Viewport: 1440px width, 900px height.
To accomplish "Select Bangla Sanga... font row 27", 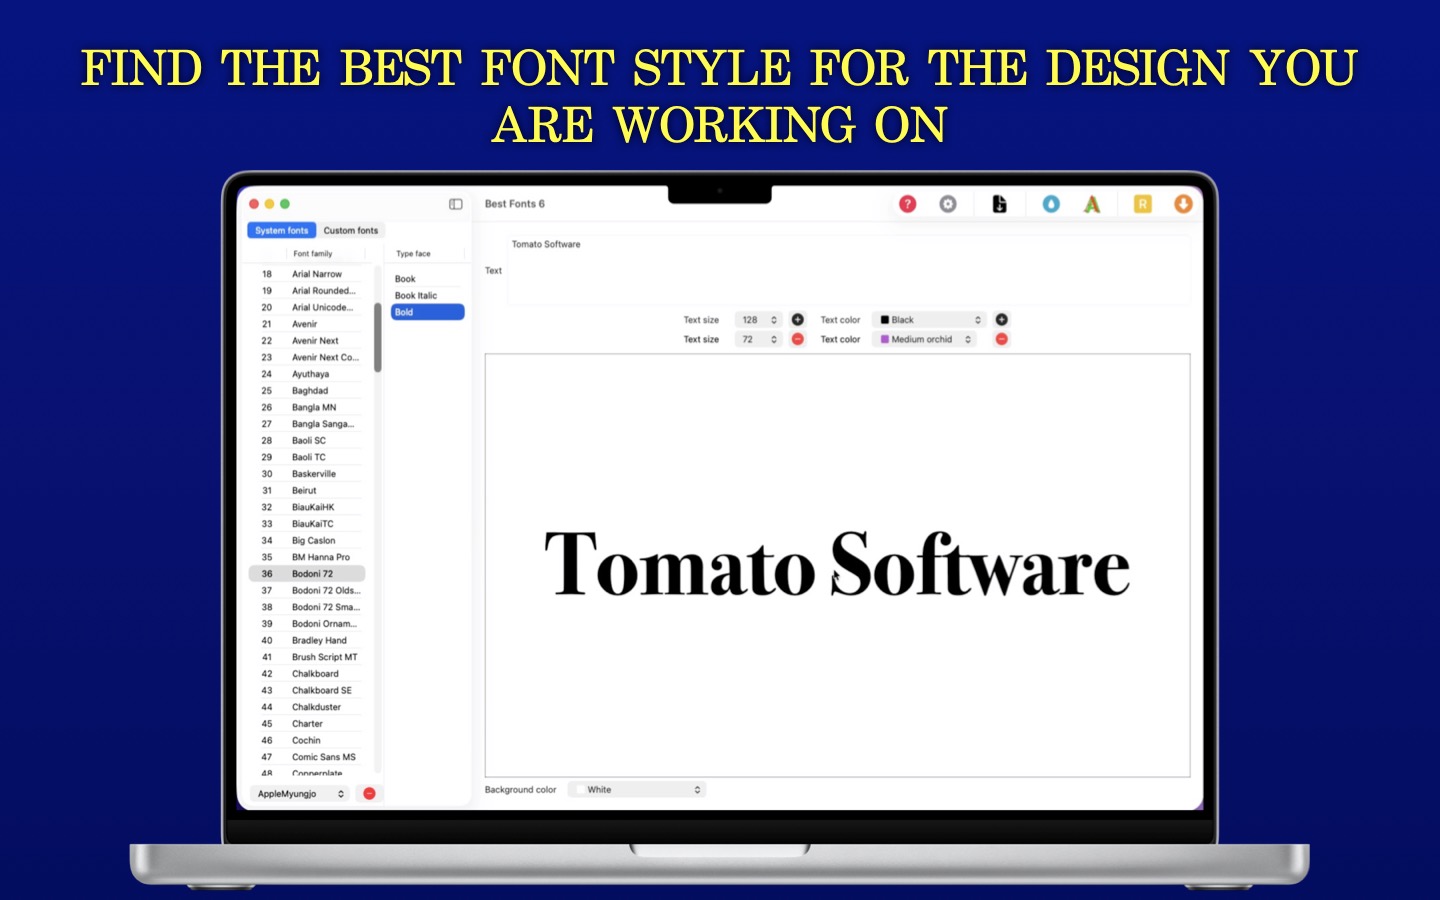I will (307, 424).
